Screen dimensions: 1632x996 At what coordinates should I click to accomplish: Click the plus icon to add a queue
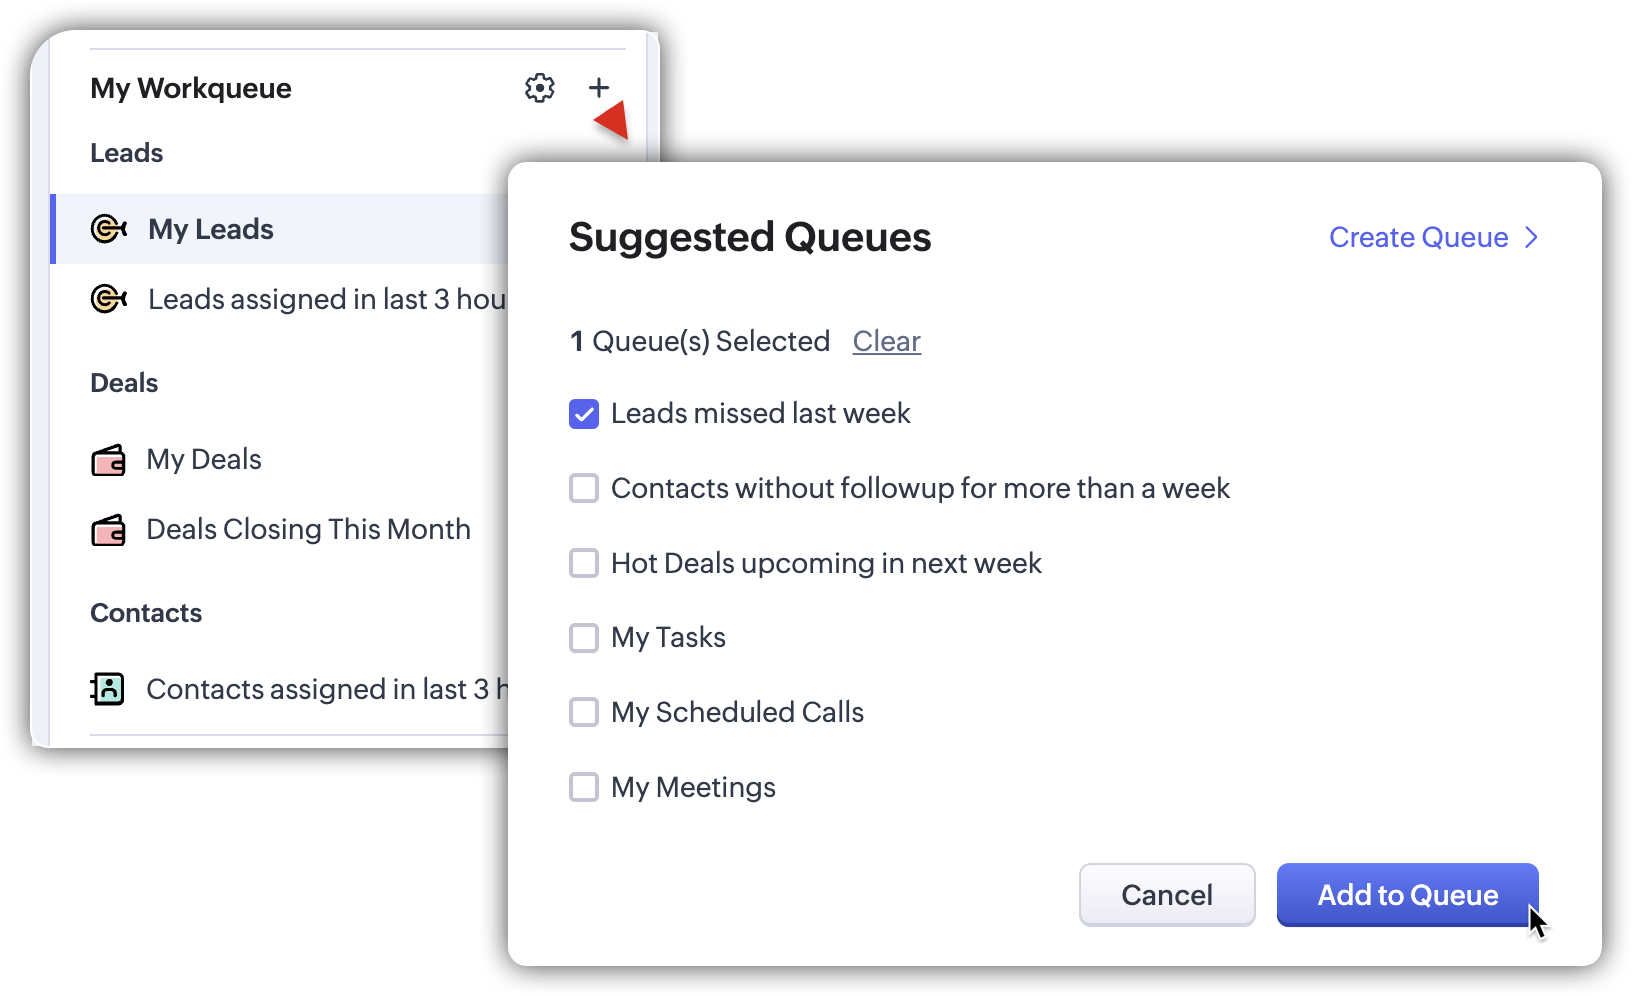click(x=599, y=88)
